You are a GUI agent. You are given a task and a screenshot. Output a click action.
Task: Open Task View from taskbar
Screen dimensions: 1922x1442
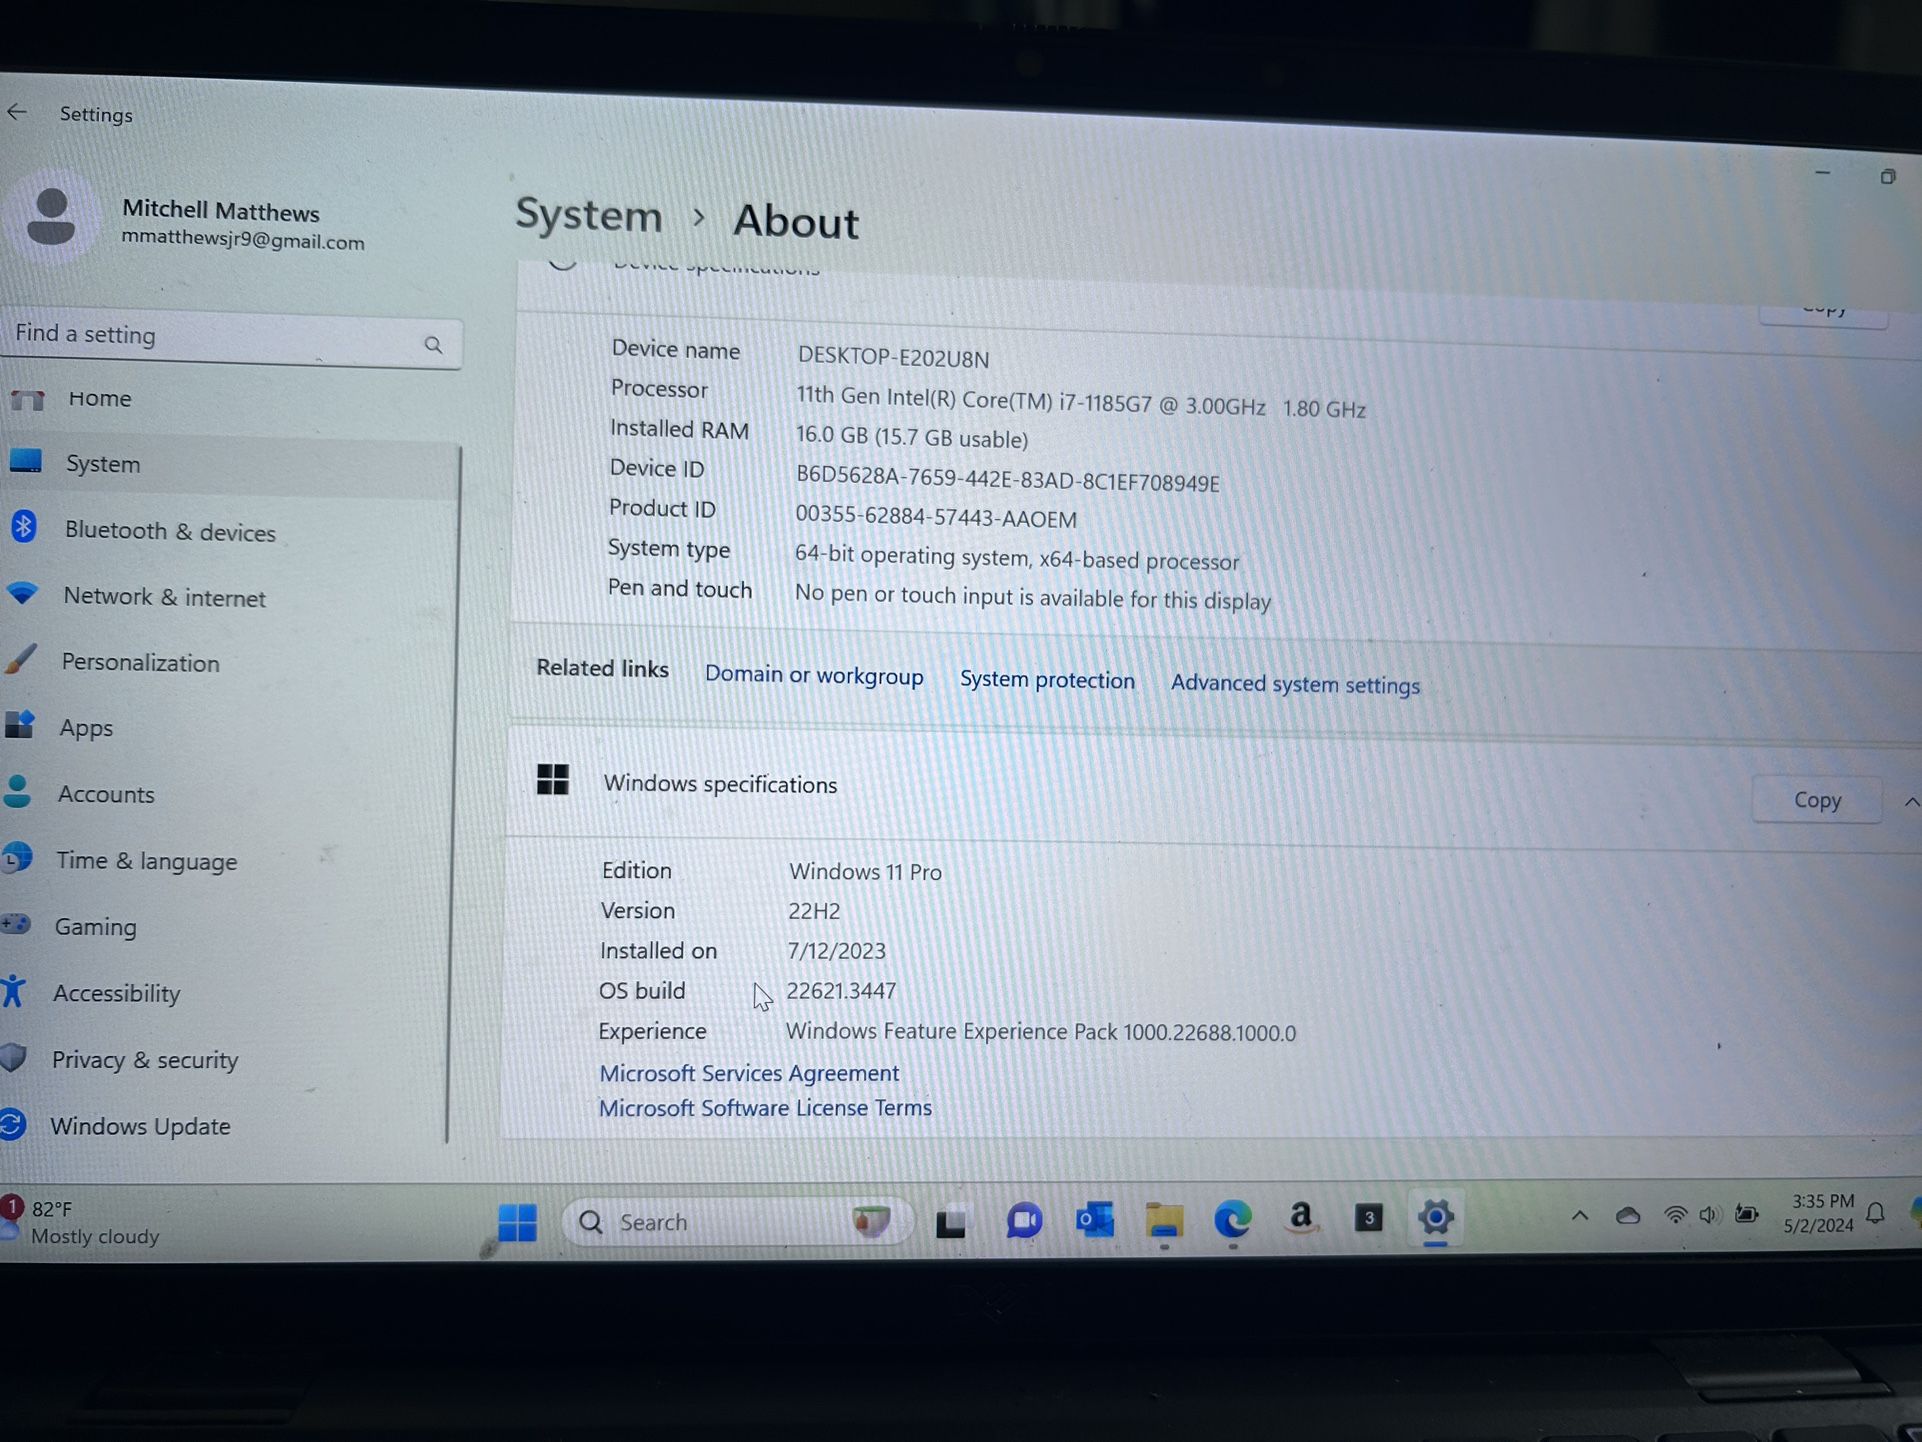(950, 1222)
